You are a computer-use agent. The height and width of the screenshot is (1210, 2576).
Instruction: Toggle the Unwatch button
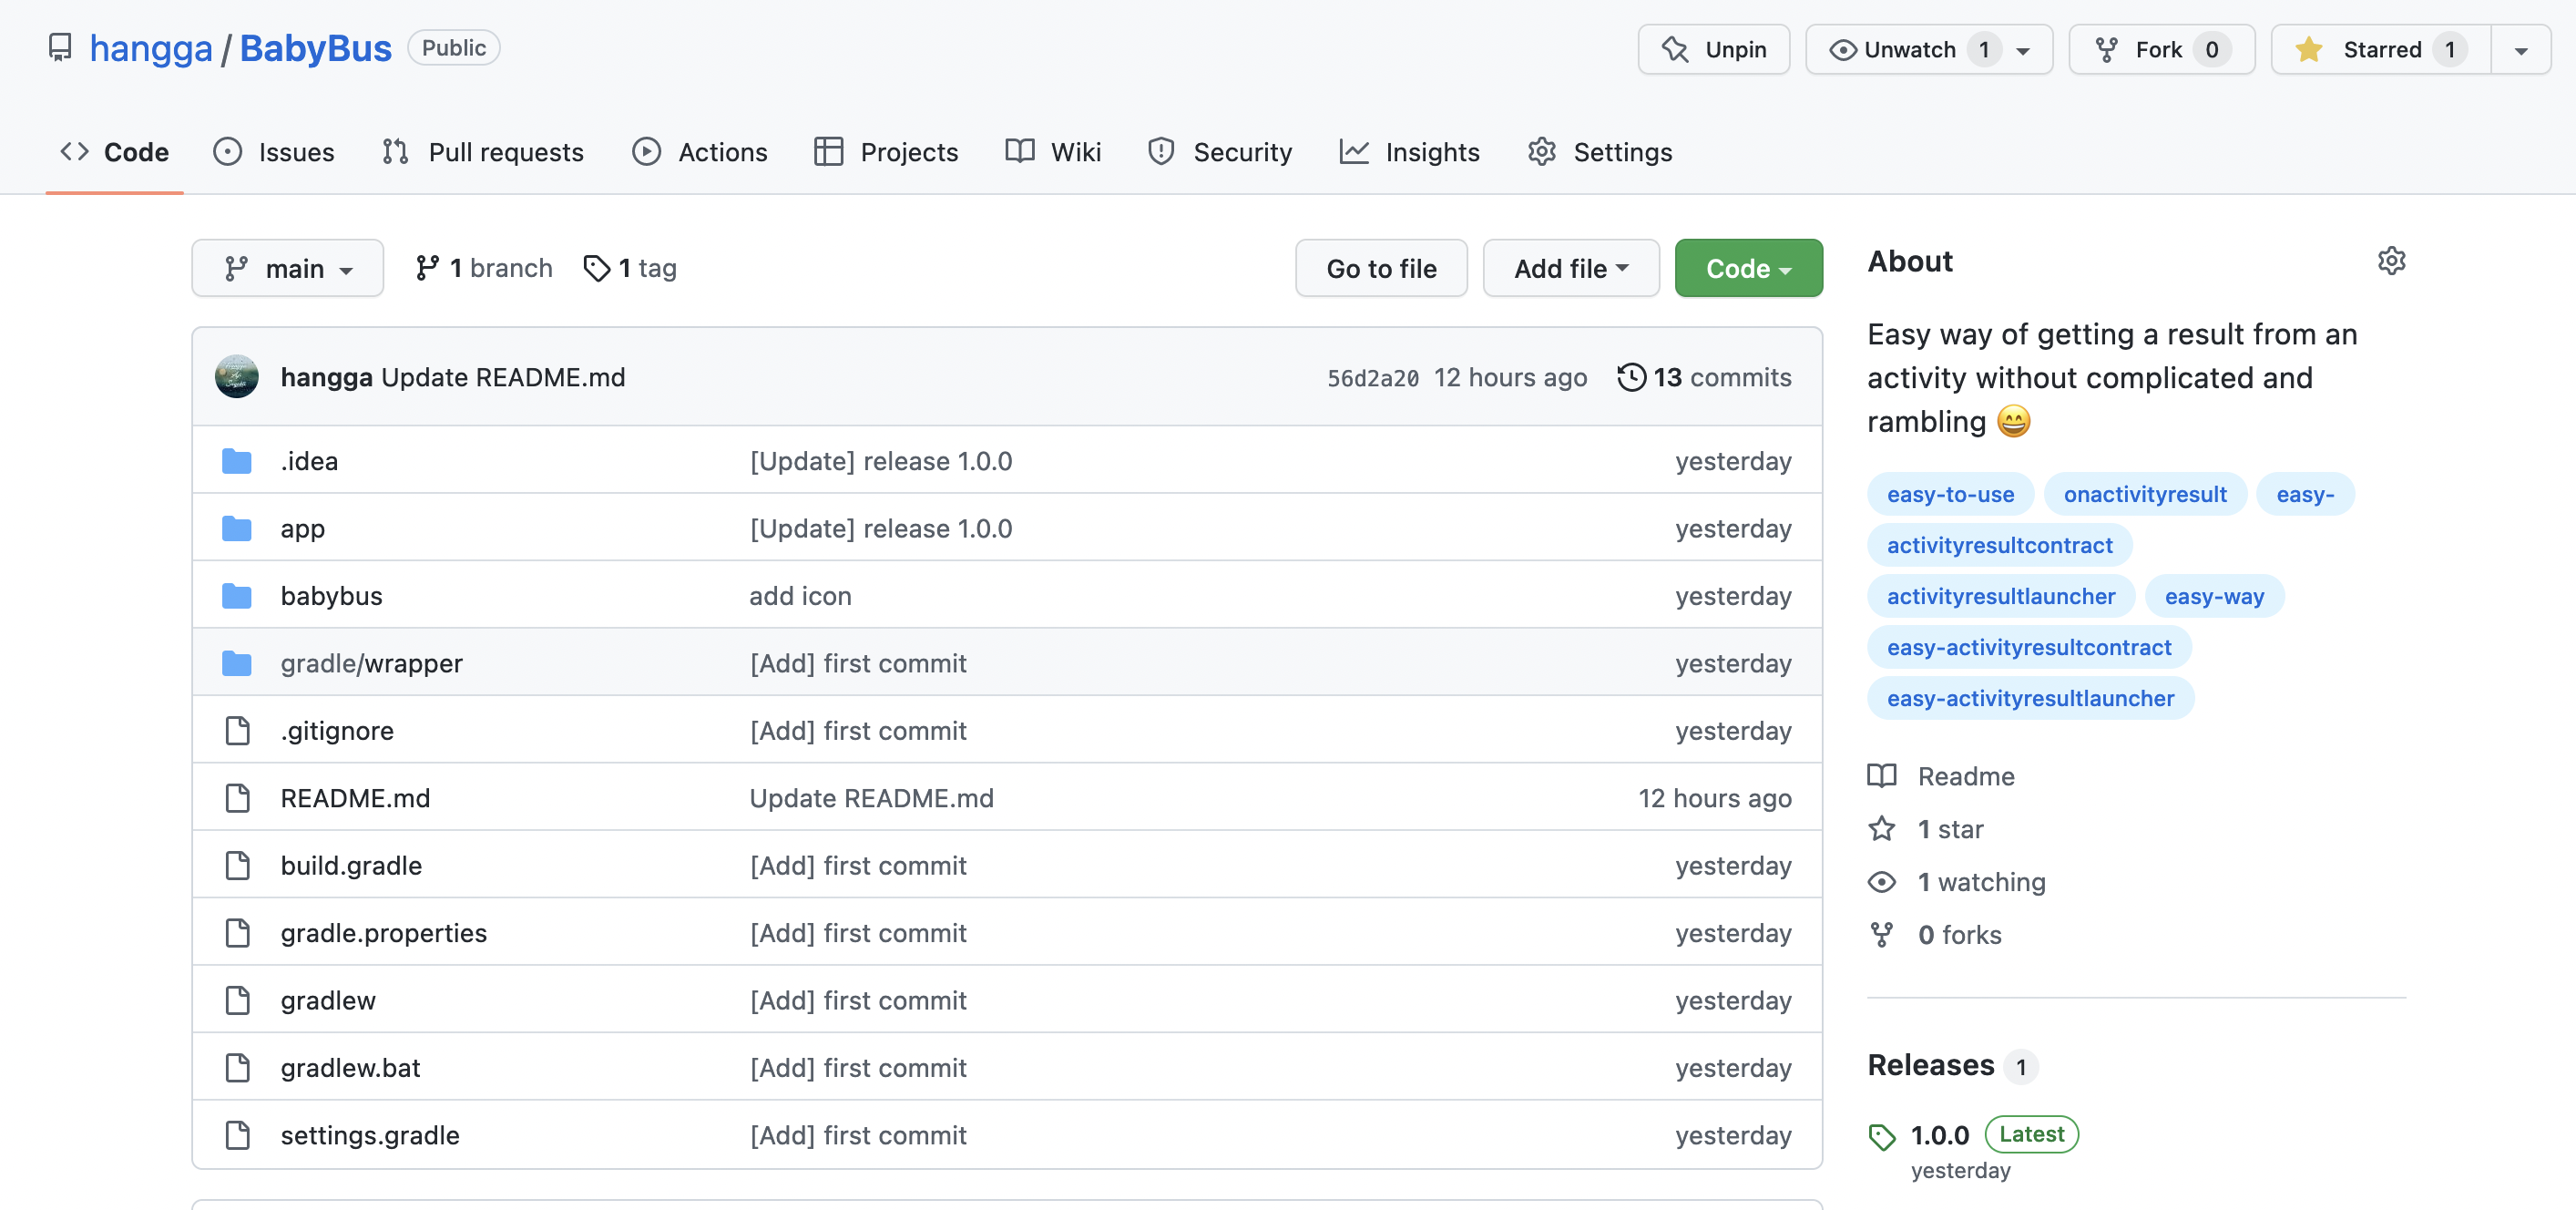pos(1910,49)
